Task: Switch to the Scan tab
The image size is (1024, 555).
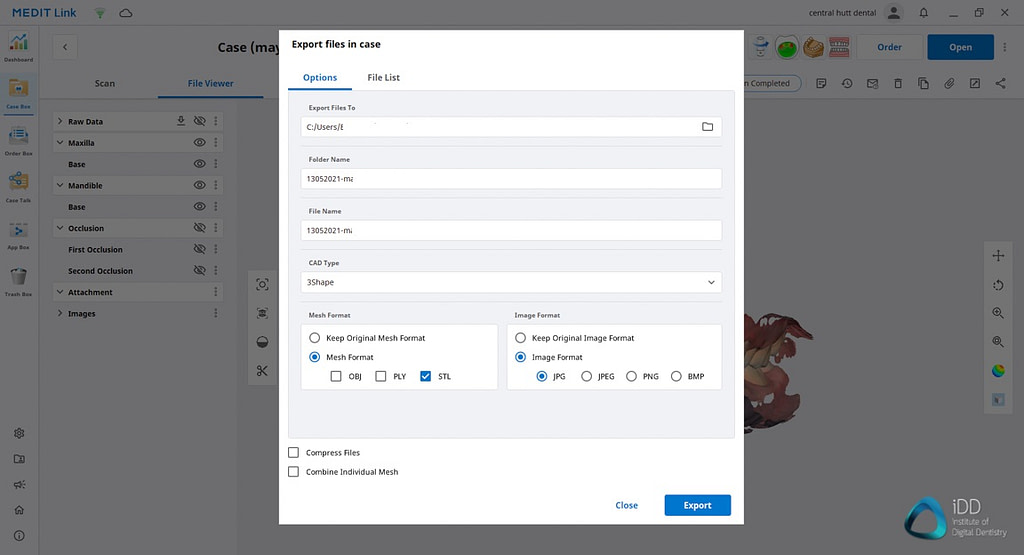Action: coord(104,83)
